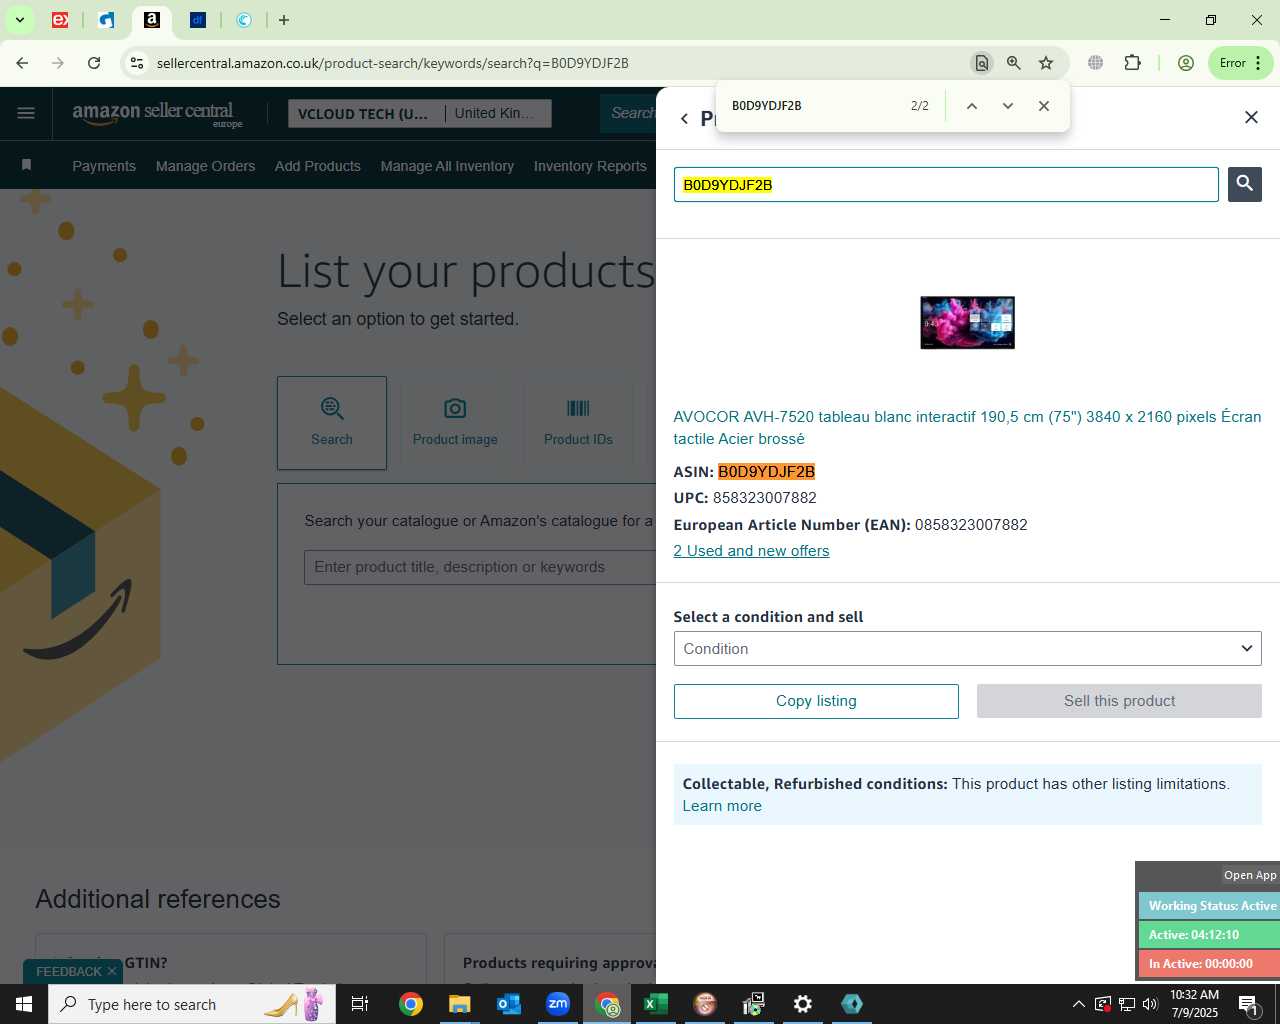Switch to the dark blue 'df' browser tab
1280x1024 pixels.
click(x=198, y=20)
